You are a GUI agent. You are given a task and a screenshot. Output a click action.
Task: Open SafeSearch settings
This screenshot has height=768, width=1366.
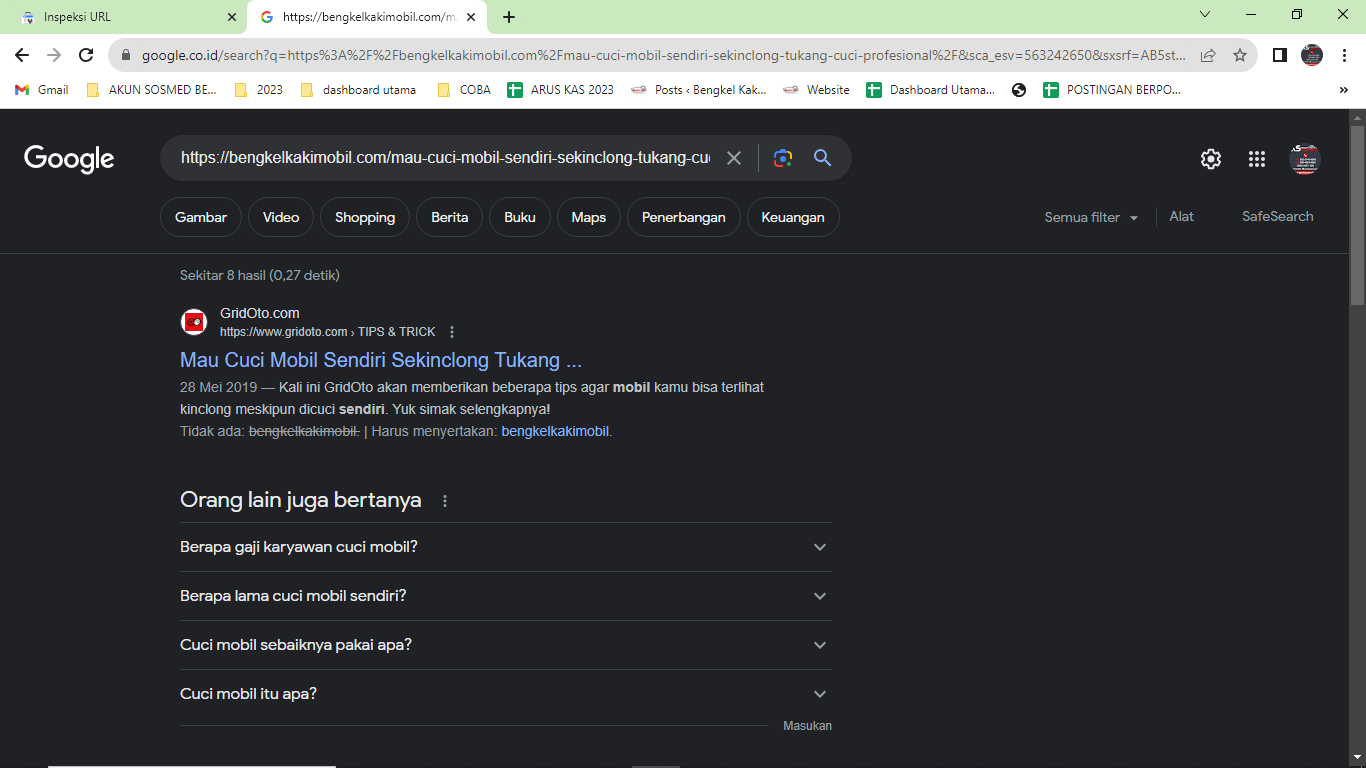[1278, 216]
